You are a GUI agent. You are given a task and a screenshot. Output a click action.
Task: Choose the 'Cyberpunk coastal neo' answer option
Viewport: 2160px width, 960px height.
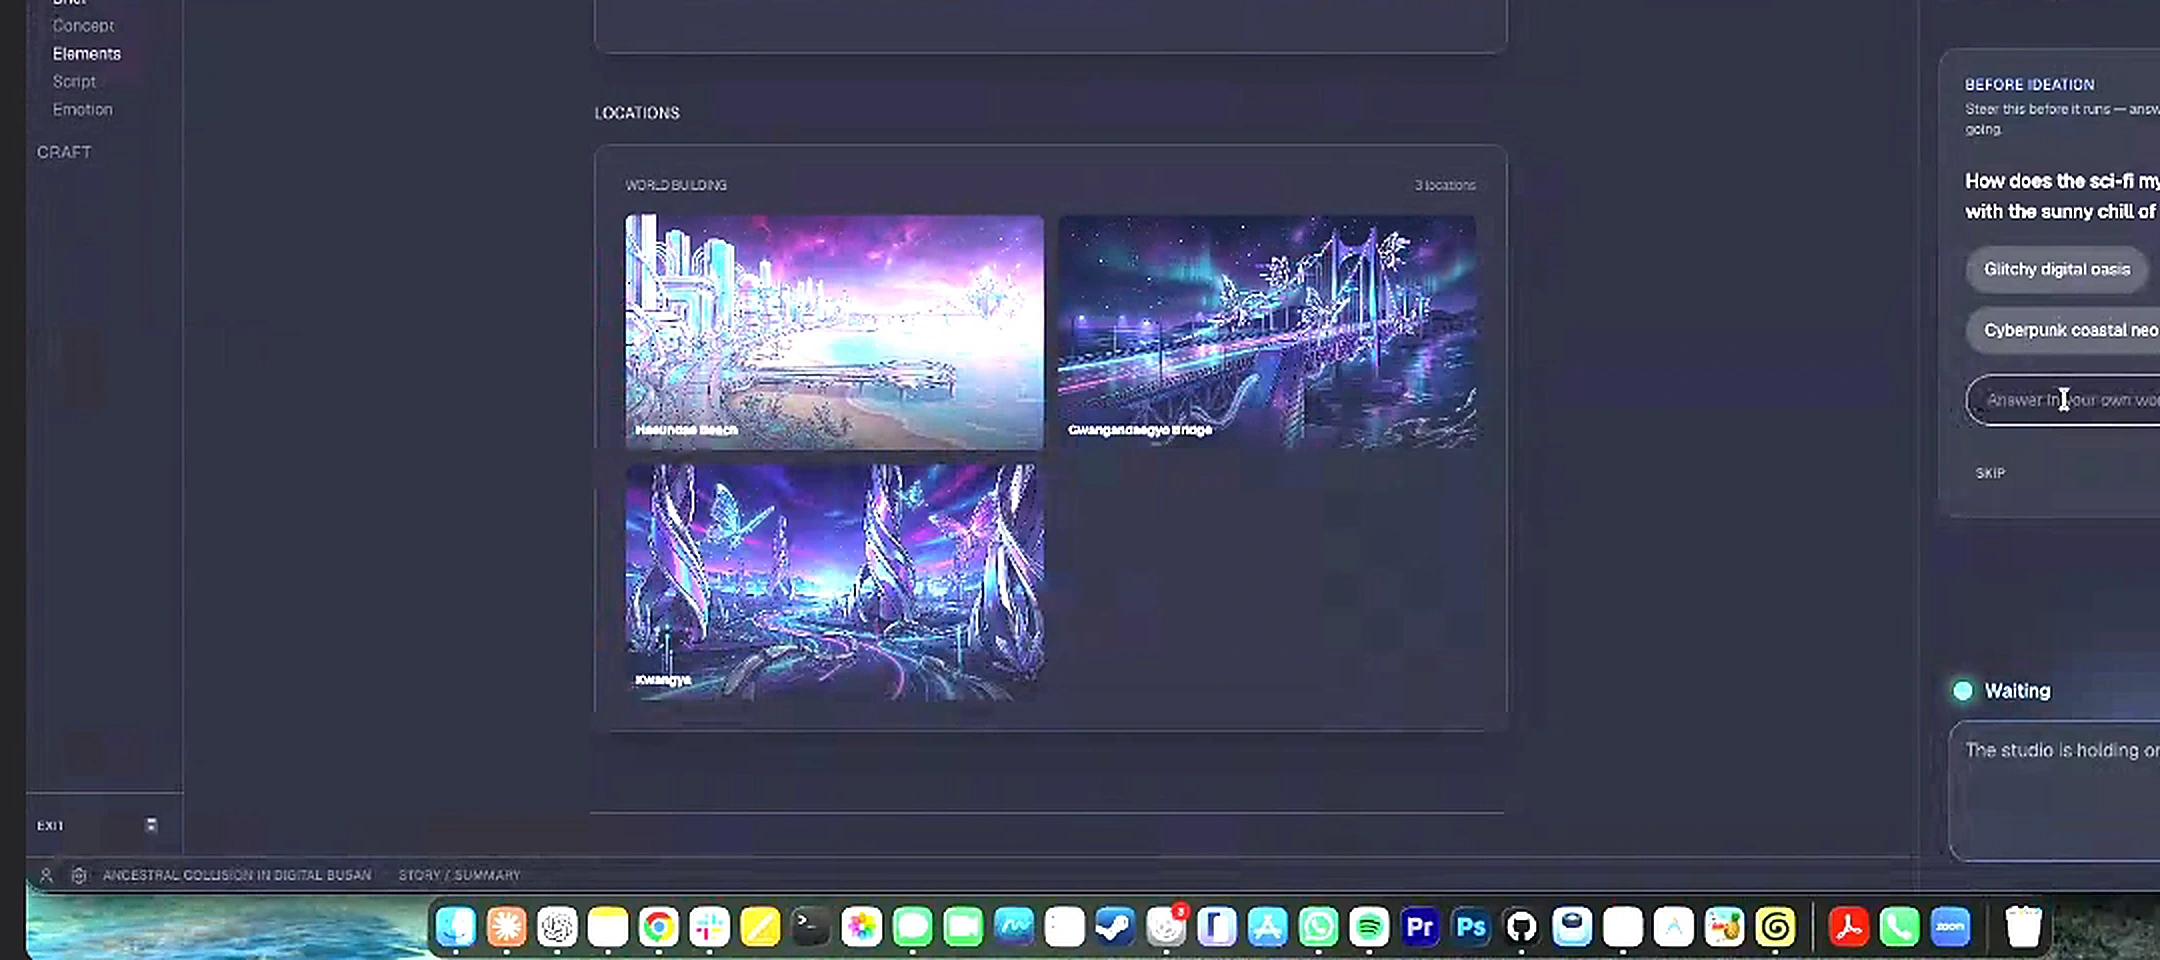tap(2064, 330)
